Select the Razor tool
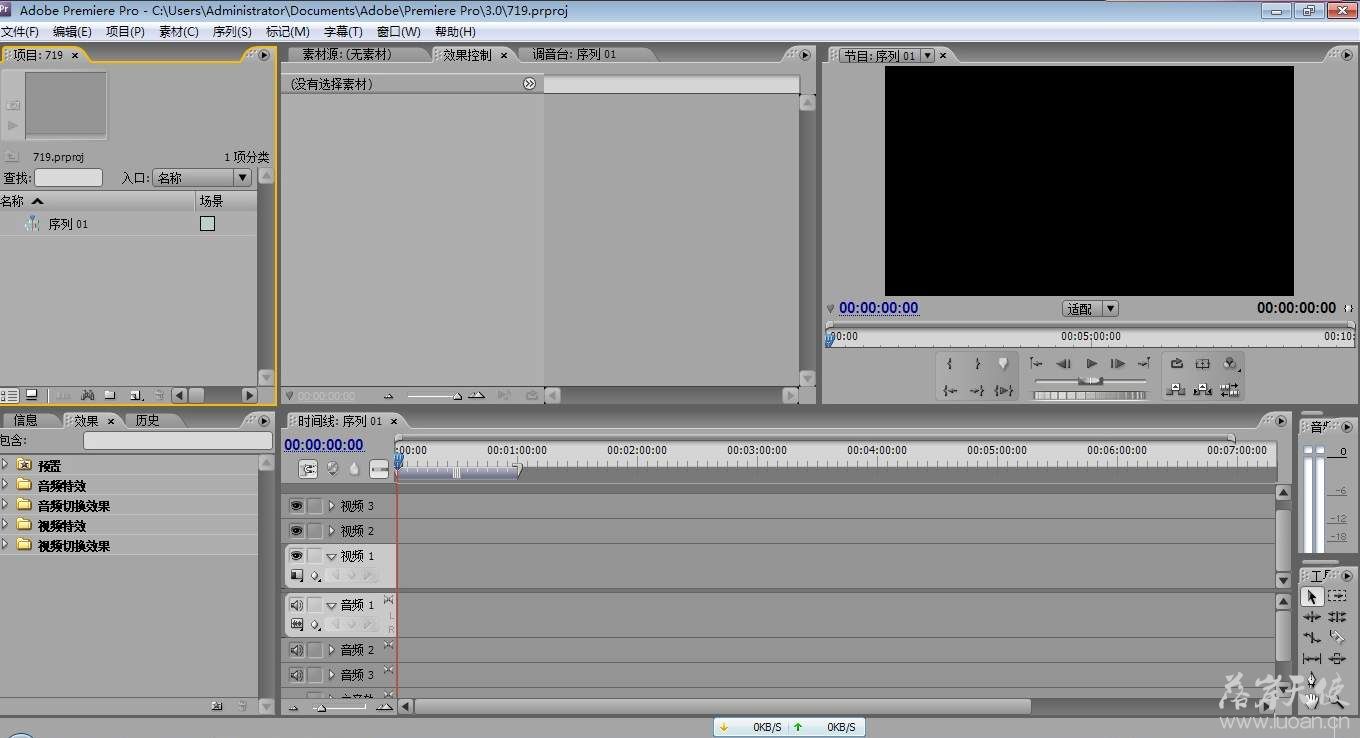This screenshot has width=1360, height=738. 1337,637
